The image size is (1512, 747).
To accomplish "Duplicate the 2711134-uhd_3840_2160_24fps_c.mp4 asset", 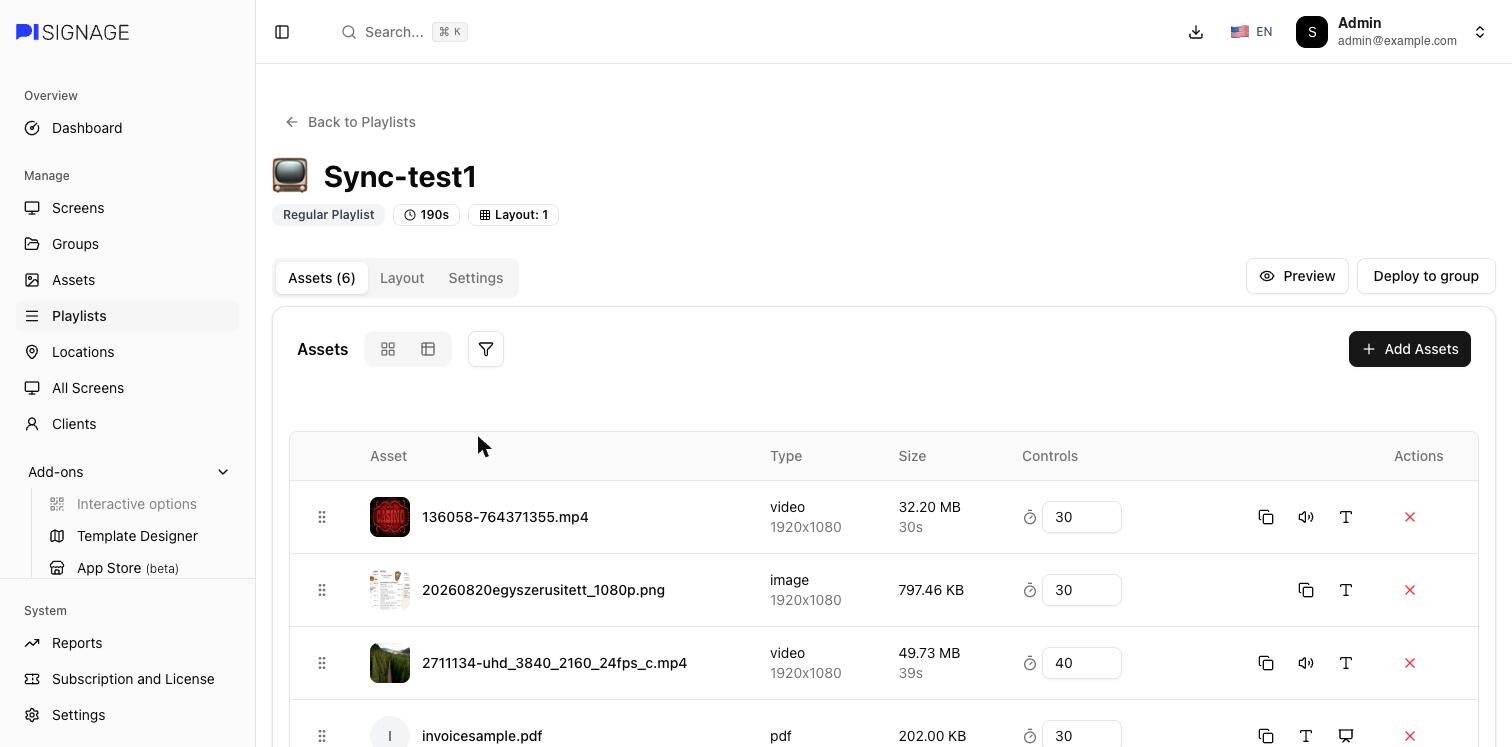I will [1266, 663].
